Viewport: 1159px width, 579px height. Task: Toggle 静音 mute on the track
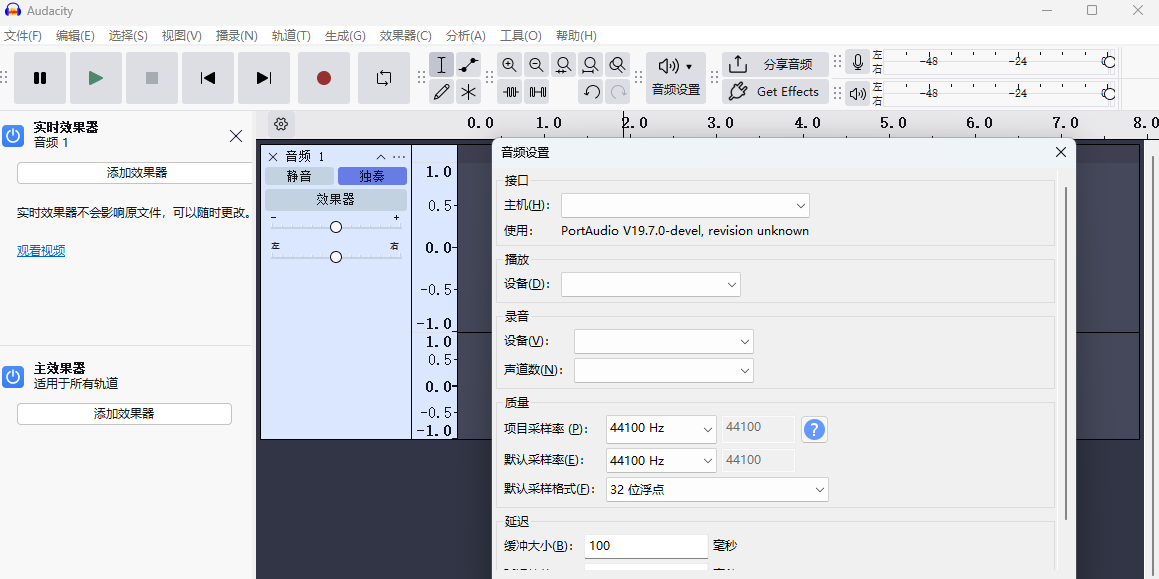pos(299,176)
